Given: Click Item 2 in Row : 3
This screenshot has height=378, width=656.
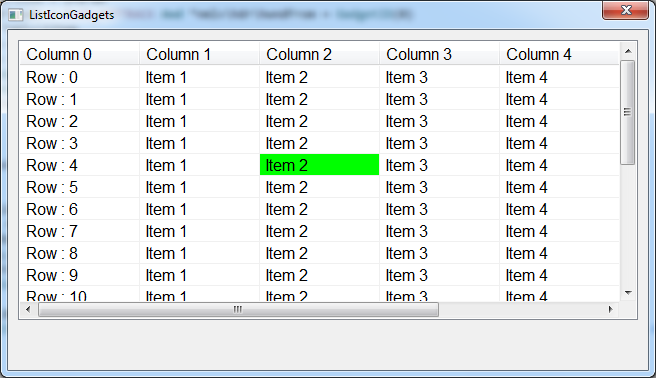Looking at the screenshot, I should click(320, 143).
